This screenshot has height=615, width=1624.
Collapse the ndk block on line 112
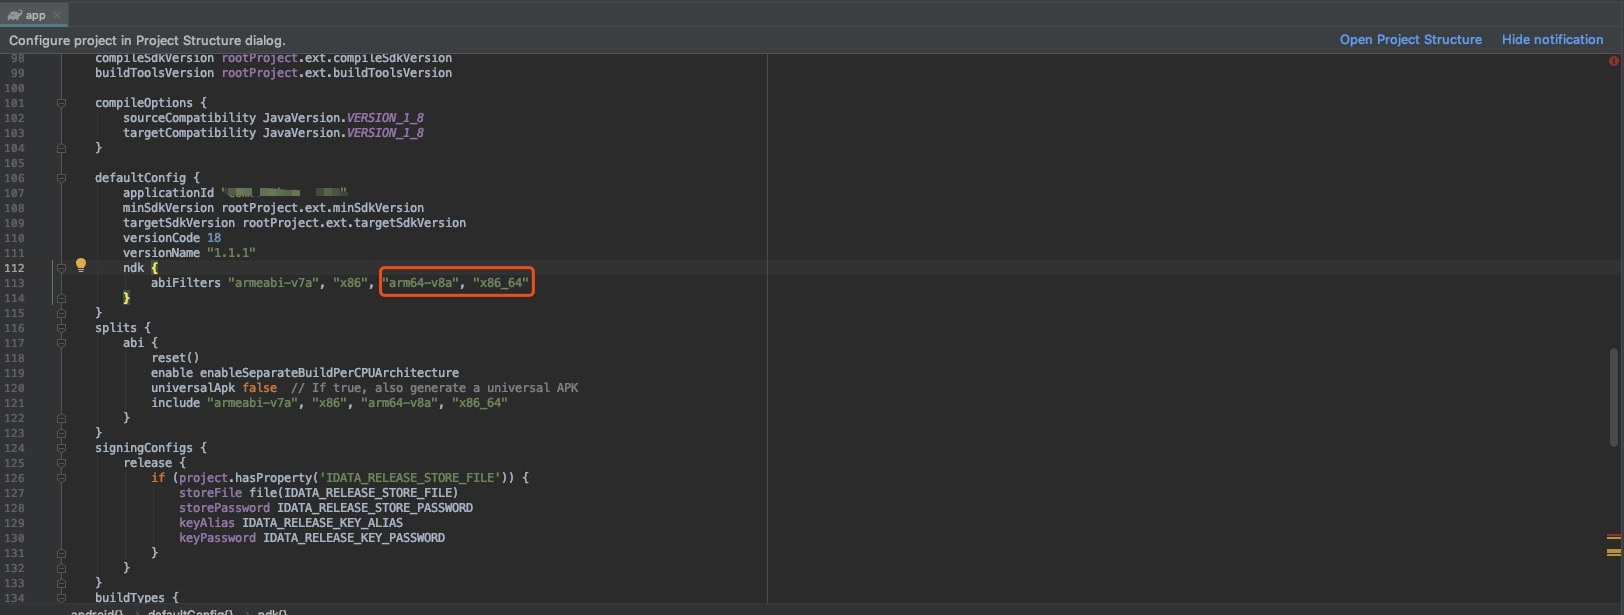click(61, 268)
